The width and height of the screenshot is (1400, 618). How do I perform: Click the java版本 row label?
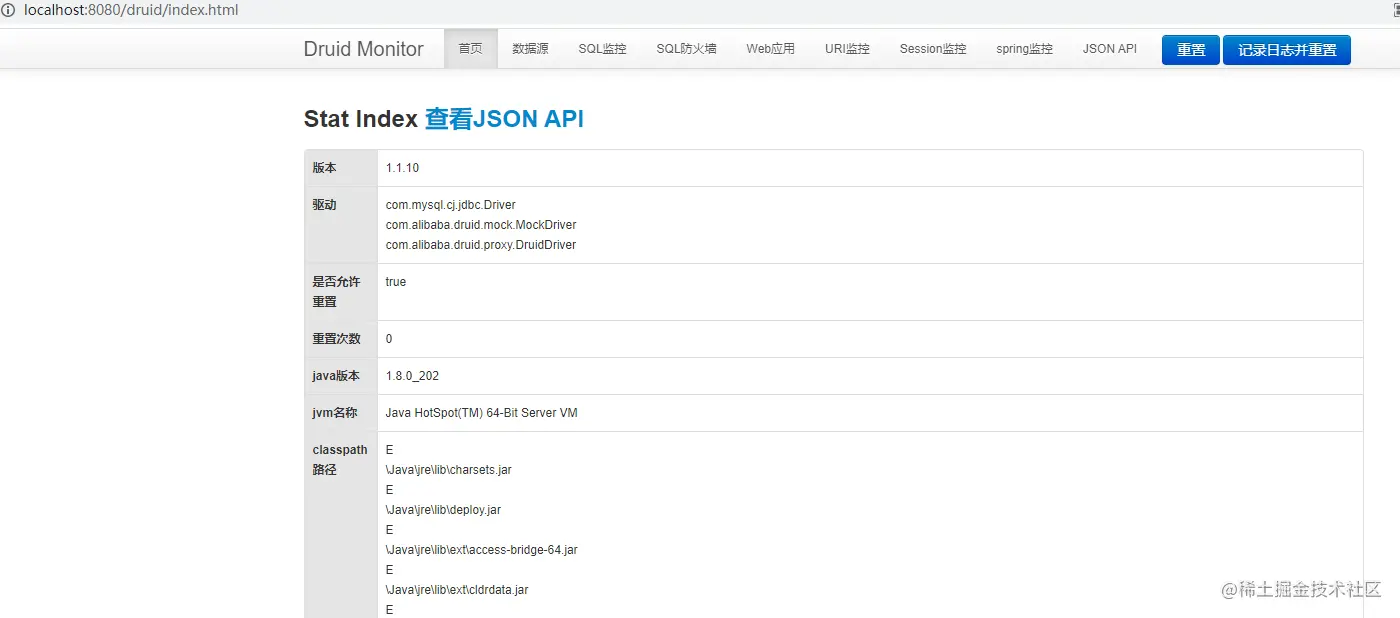(x=336, y=376)
